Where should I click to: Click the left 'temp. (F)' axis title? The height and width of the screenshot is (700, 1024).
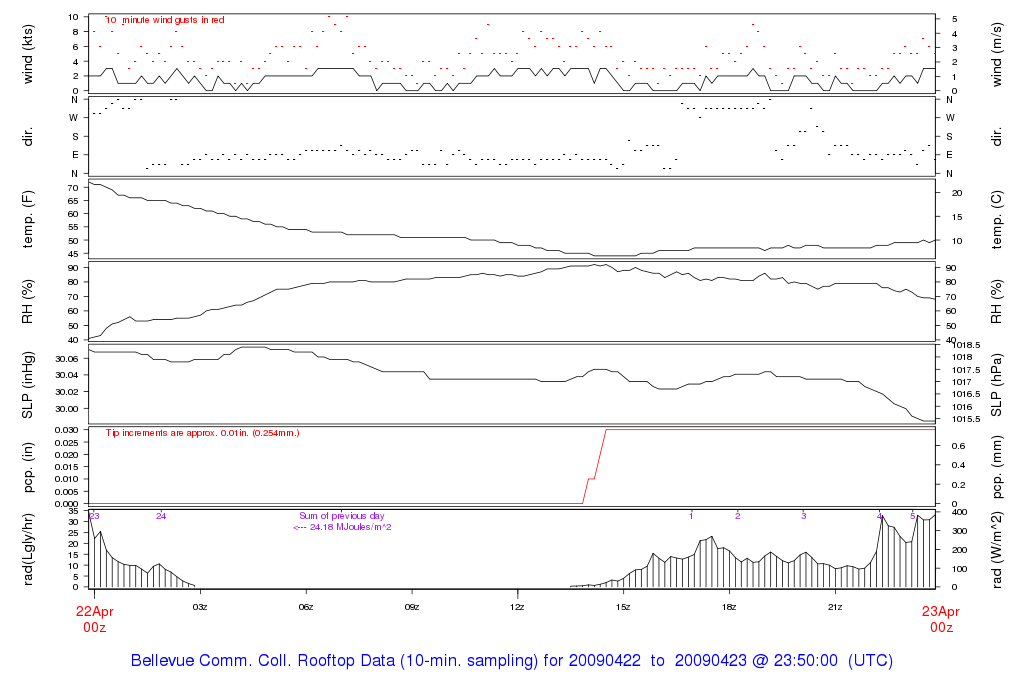27,219
